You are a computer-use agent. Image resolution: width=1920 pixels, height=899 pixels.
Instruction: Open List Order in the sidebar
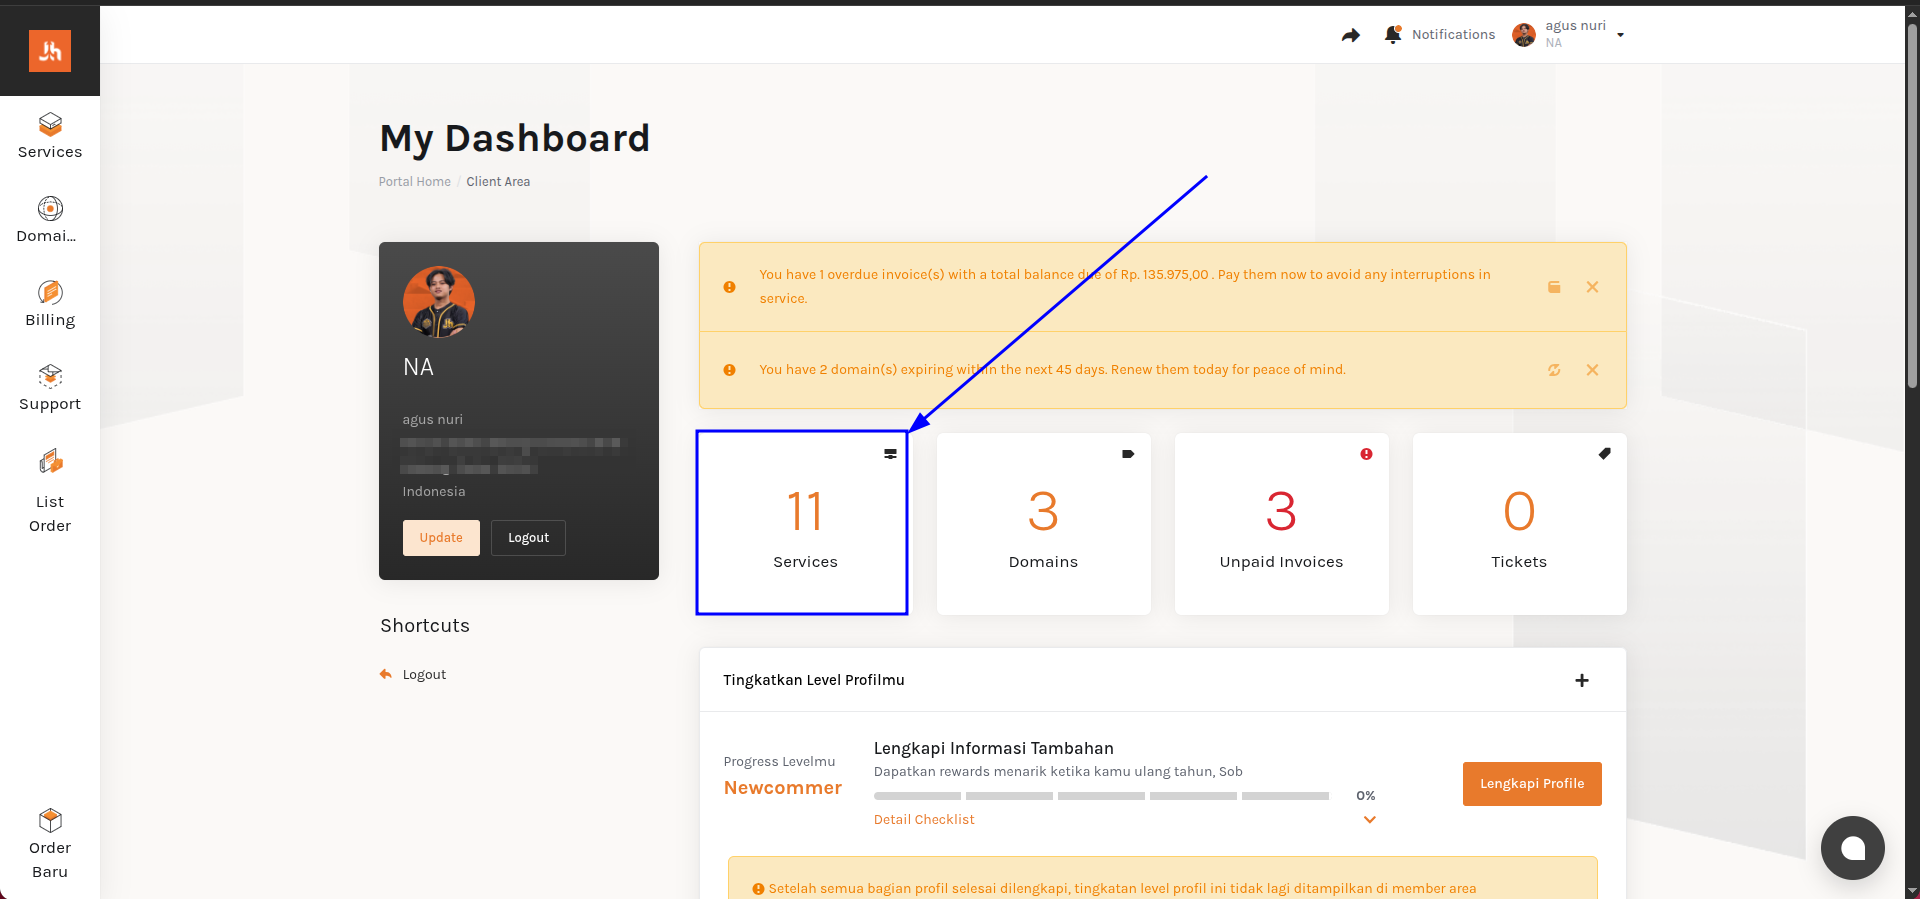pyautogui.click(x=50, y=490)
